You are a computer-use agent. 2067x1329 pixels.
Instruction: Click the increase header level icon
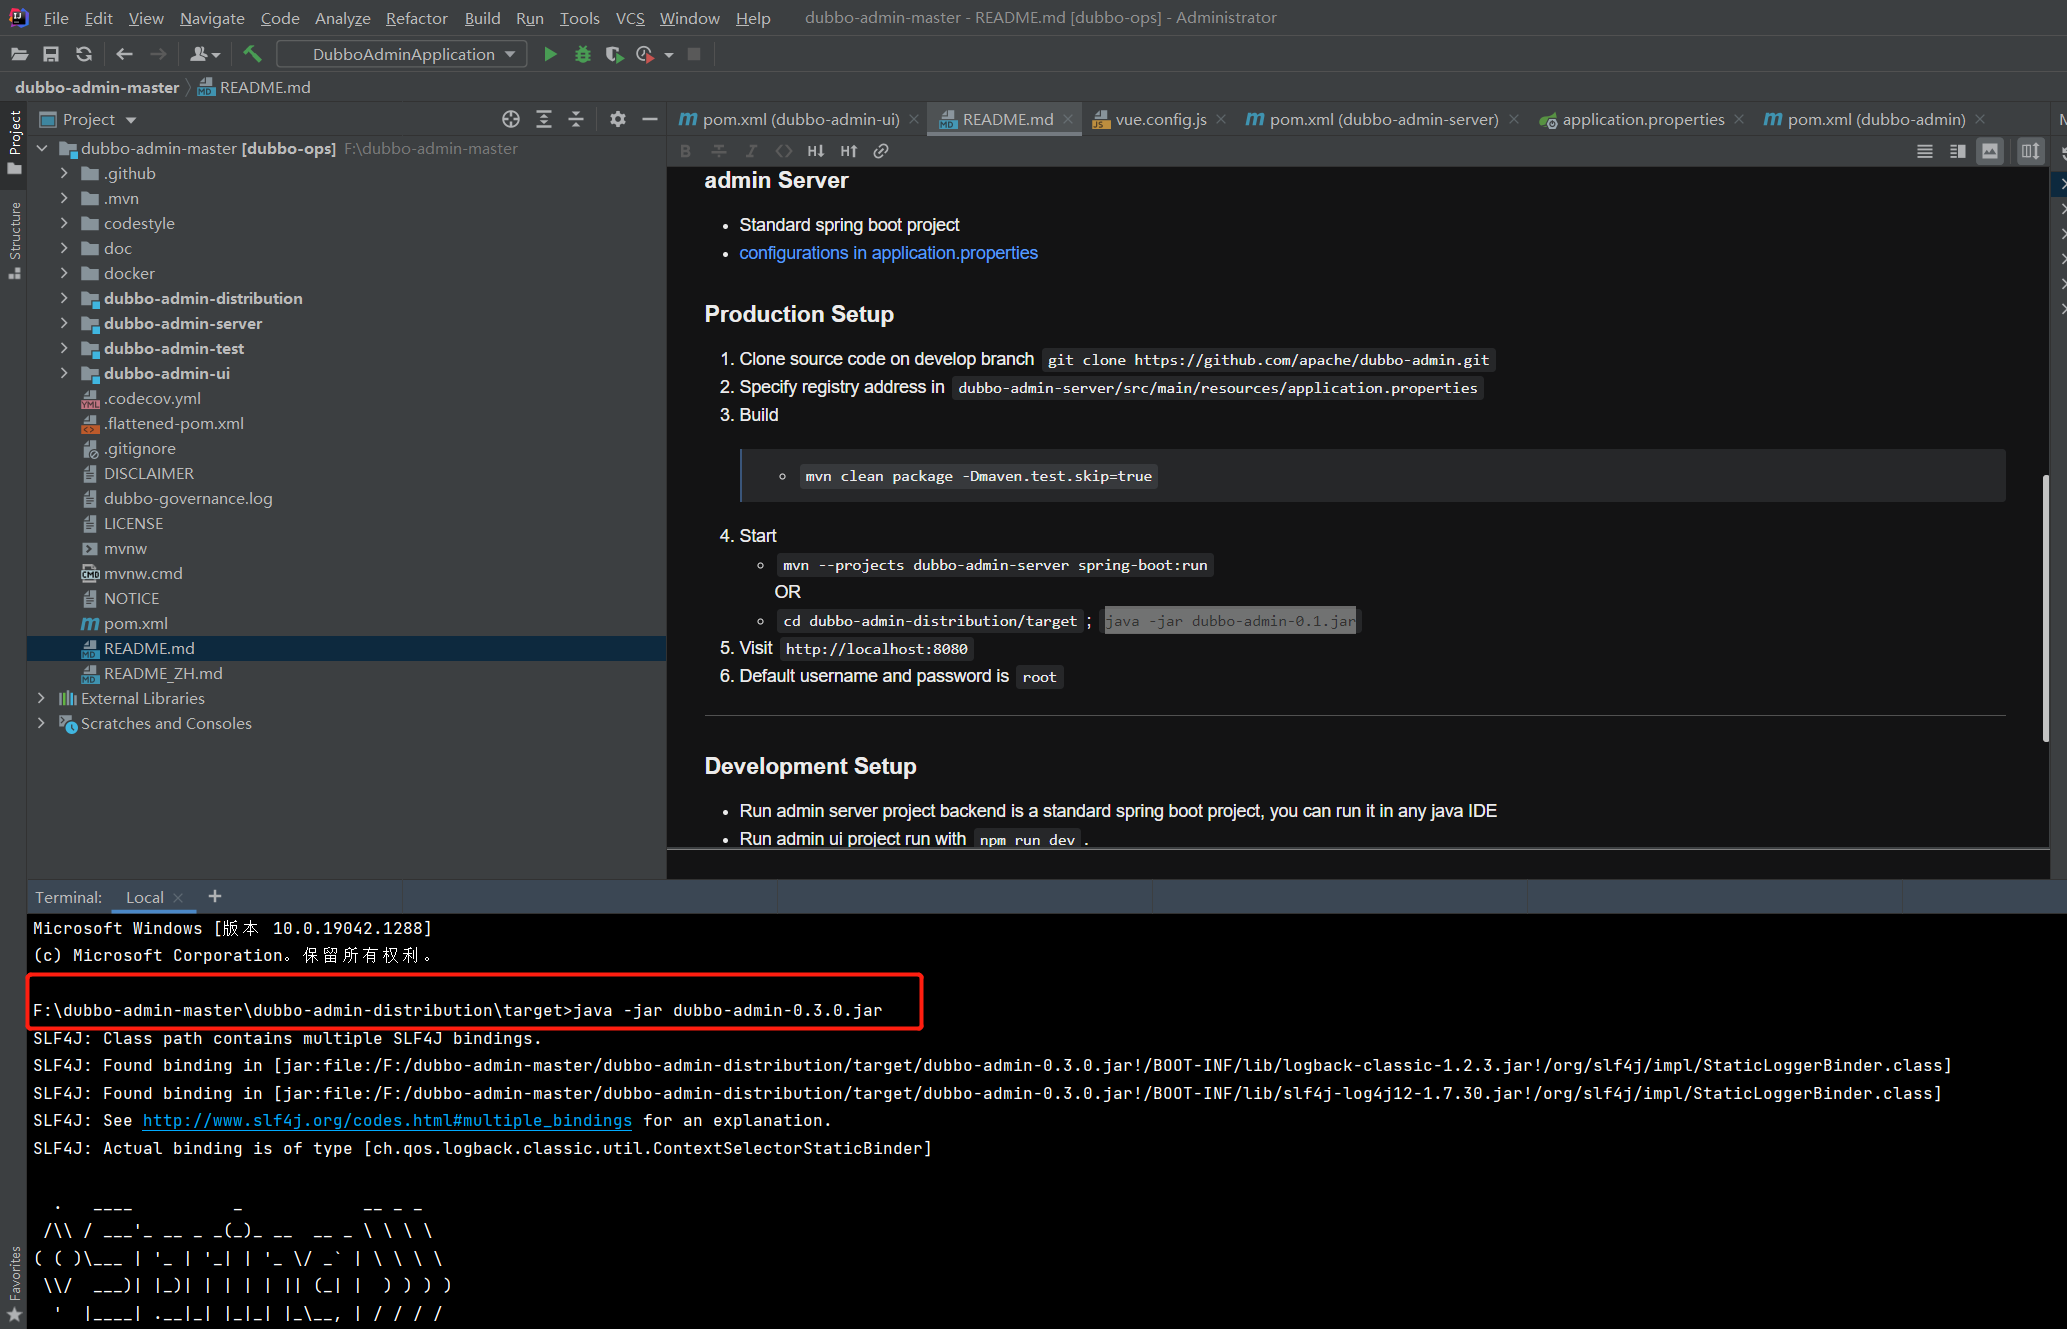pyautogui.click(x=849, y=151)
